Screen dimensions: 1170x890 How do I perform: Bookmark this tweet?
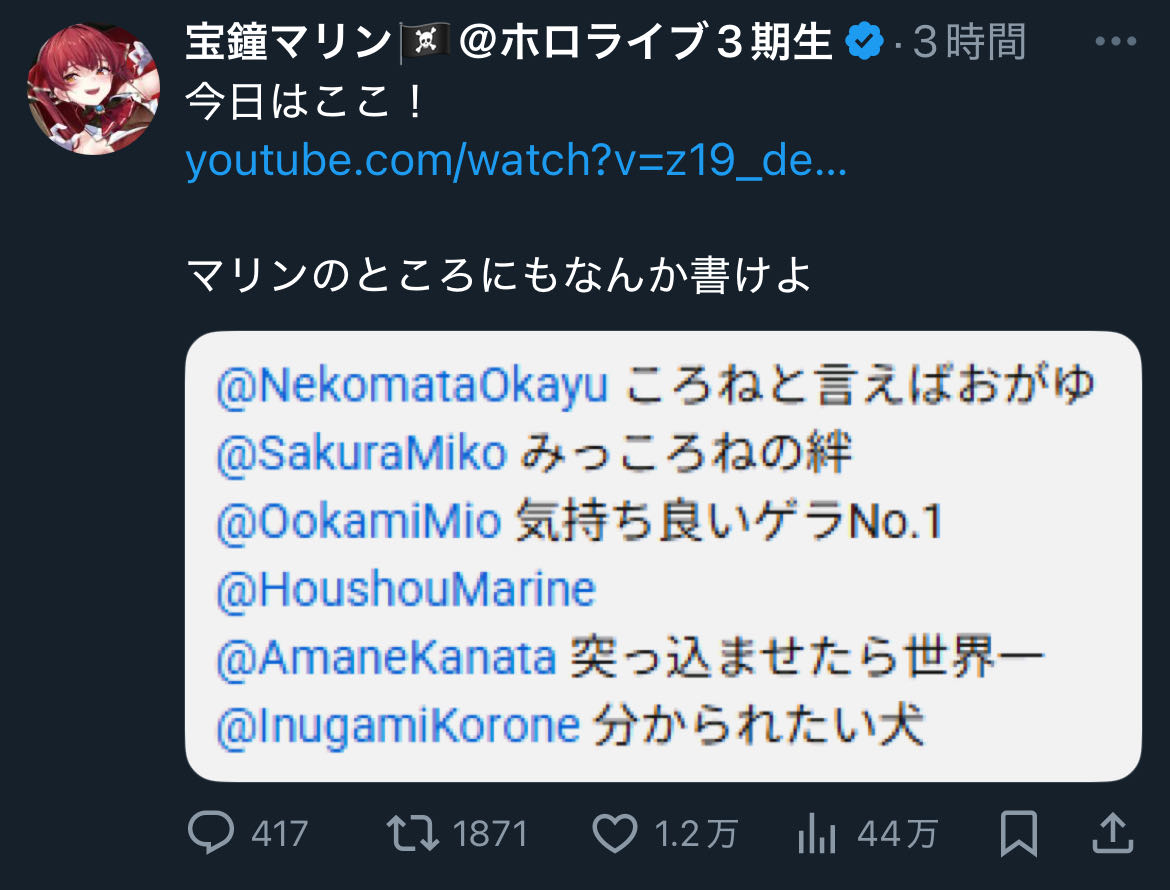click(x=1019, y=833)
